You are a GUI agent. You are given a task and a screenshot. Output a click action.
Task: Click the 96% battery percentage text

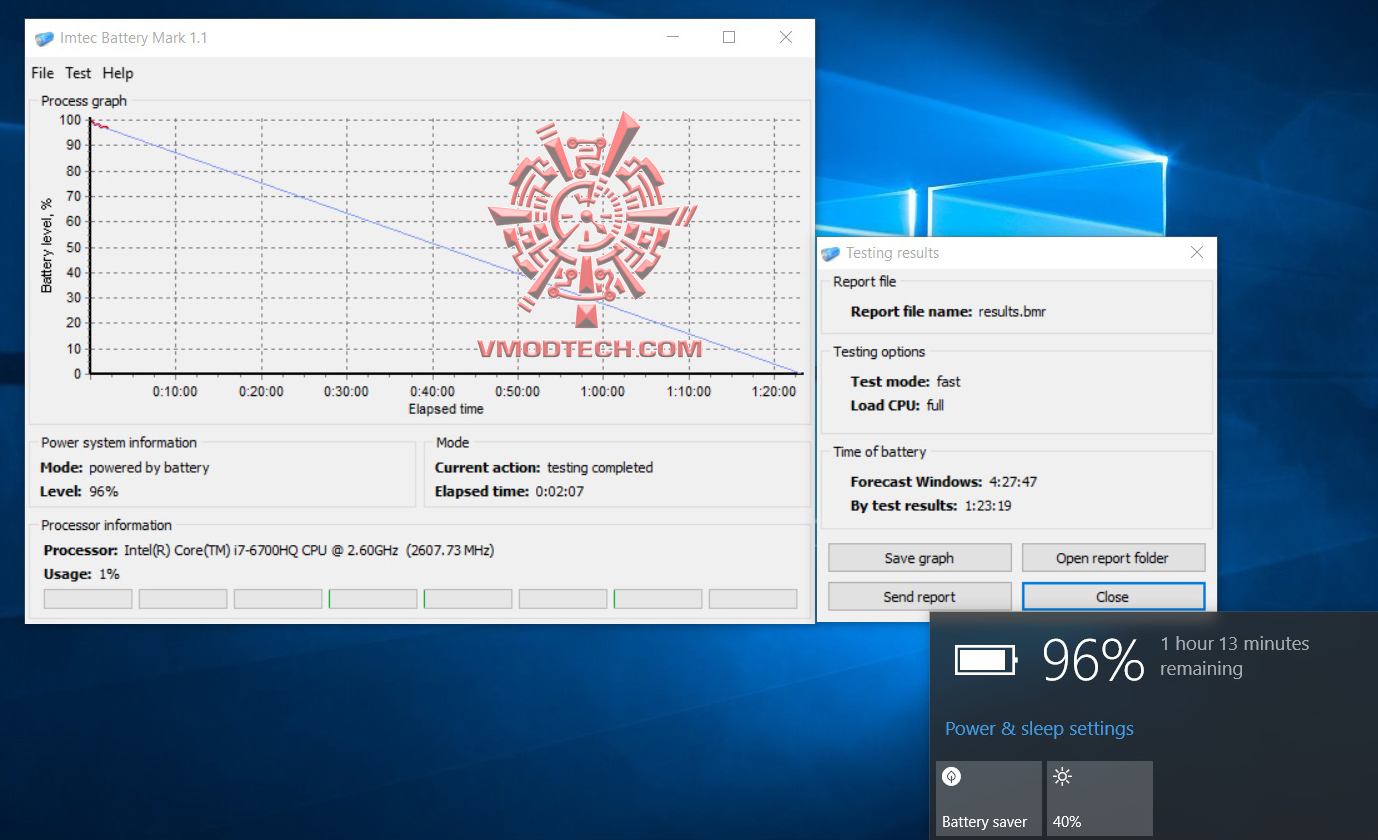(1093, 657)
